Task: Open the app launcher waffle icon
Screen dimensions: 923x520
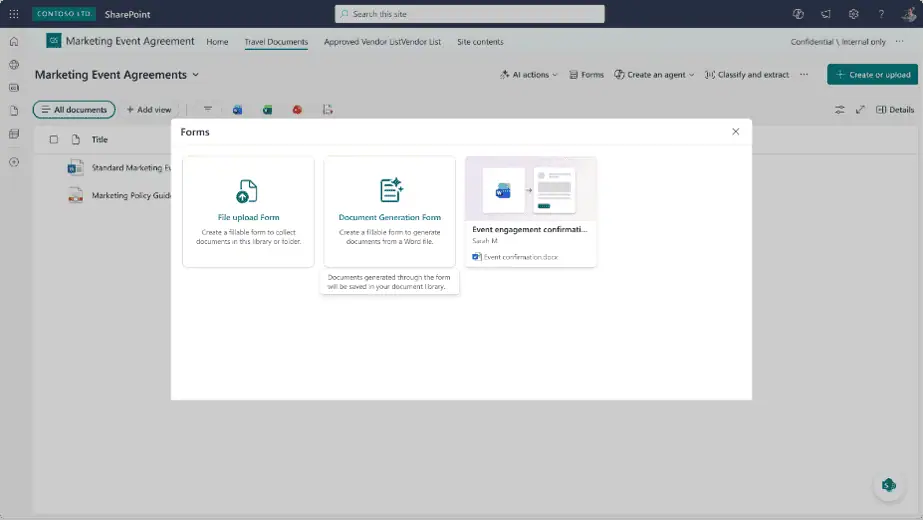Action: tap(14, 14)
